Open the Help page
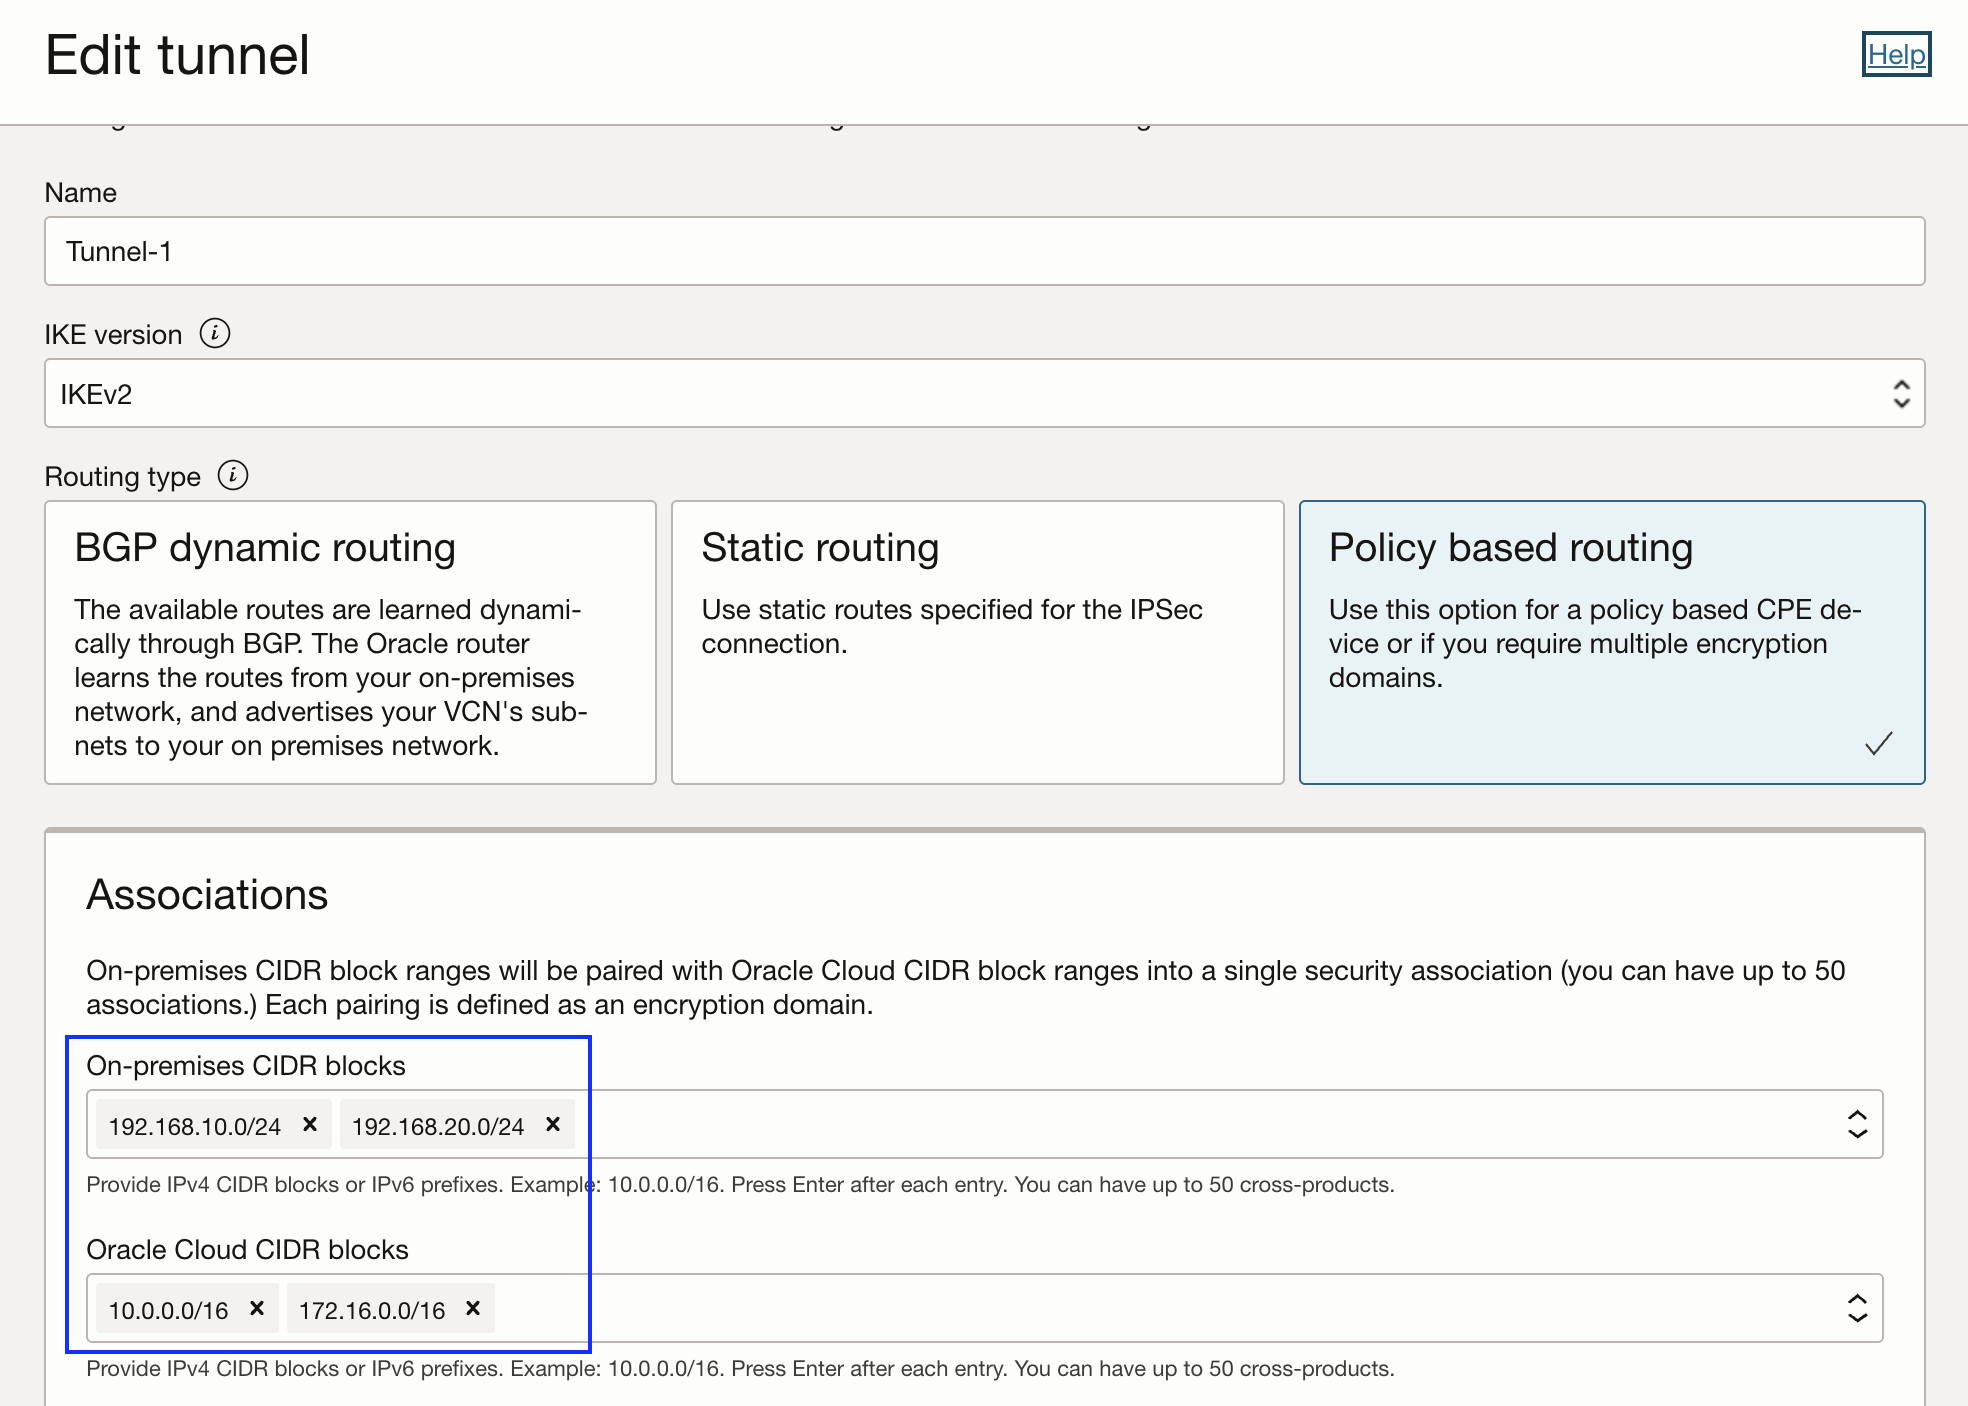This screenshot has width=1968, height=1406. tap(1896, 55)
